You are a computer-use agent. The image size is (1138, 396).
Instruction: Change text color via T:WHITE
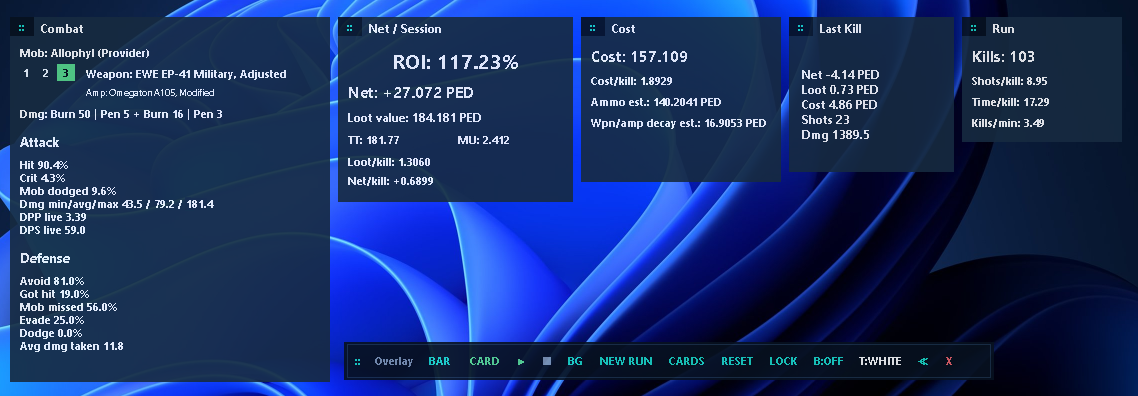[x=880, y=361]
